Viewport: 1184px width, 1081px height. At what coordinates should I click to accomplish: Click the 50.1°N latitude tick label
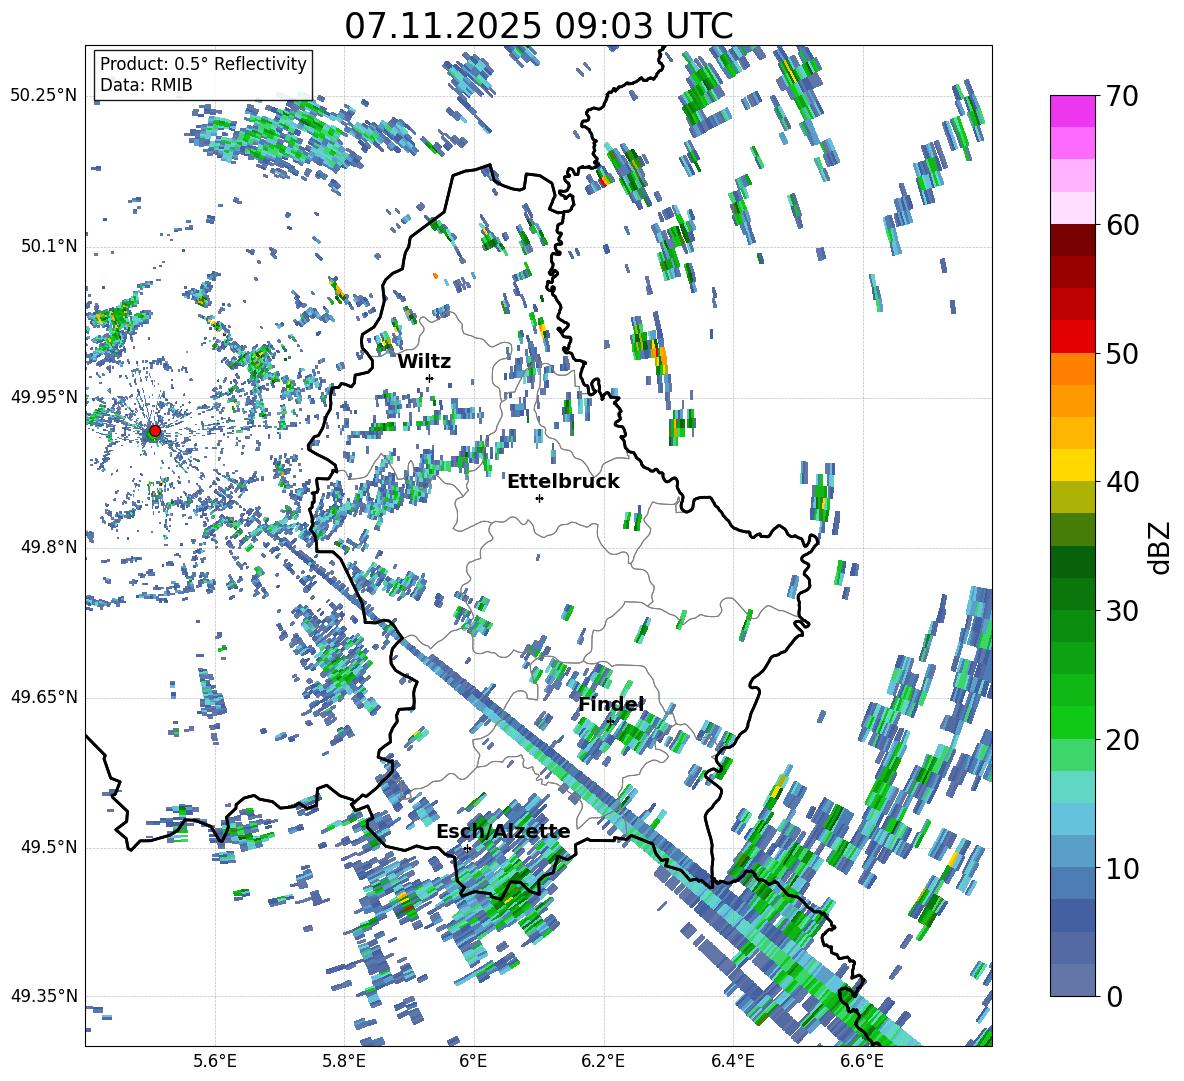48,246
